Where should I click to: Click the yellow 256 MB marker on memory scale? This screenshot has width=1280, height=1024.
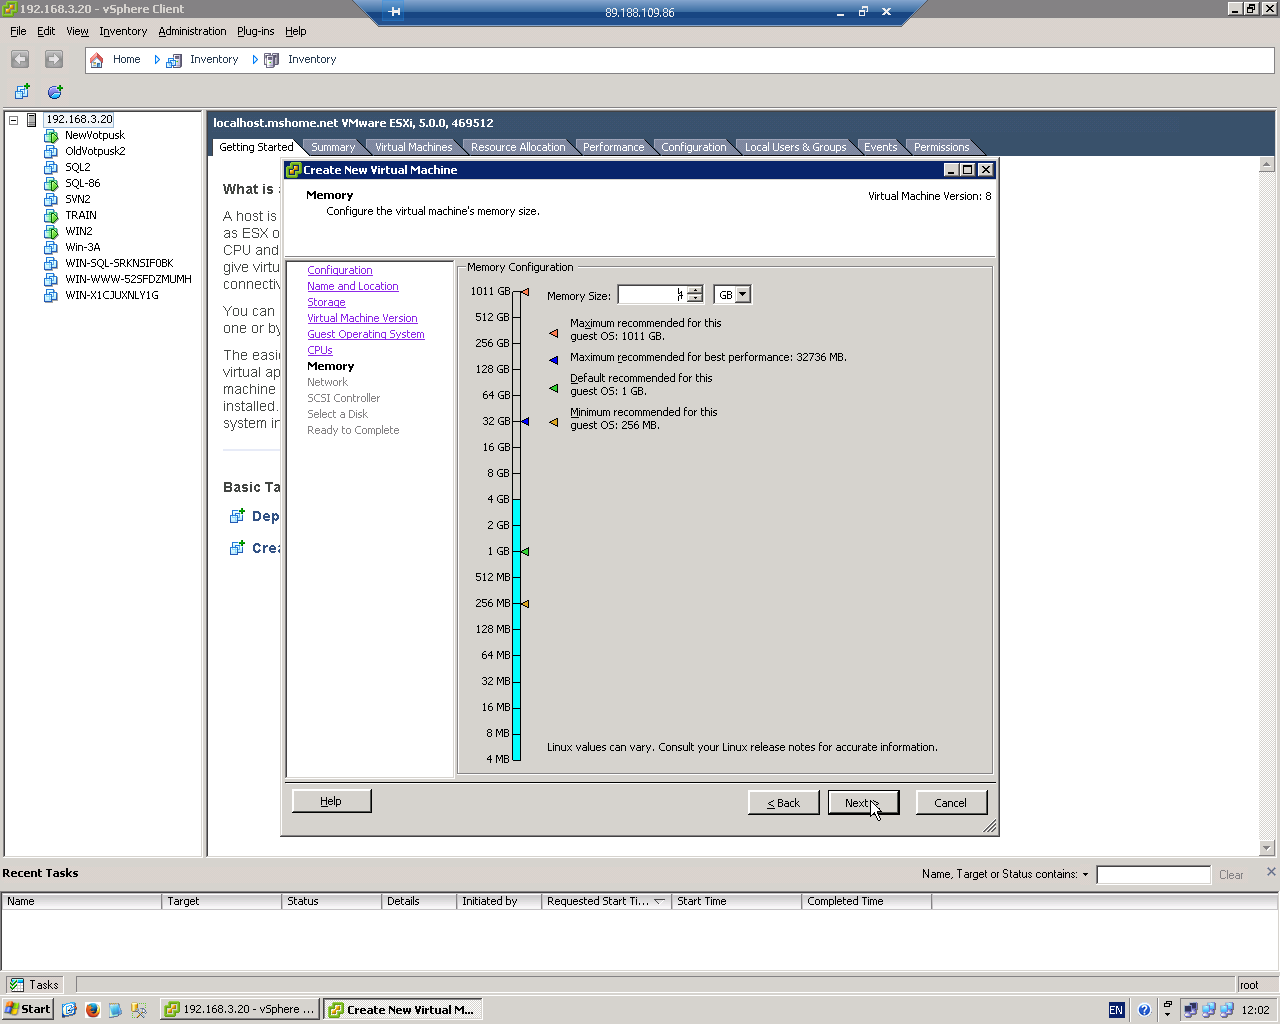525,603
